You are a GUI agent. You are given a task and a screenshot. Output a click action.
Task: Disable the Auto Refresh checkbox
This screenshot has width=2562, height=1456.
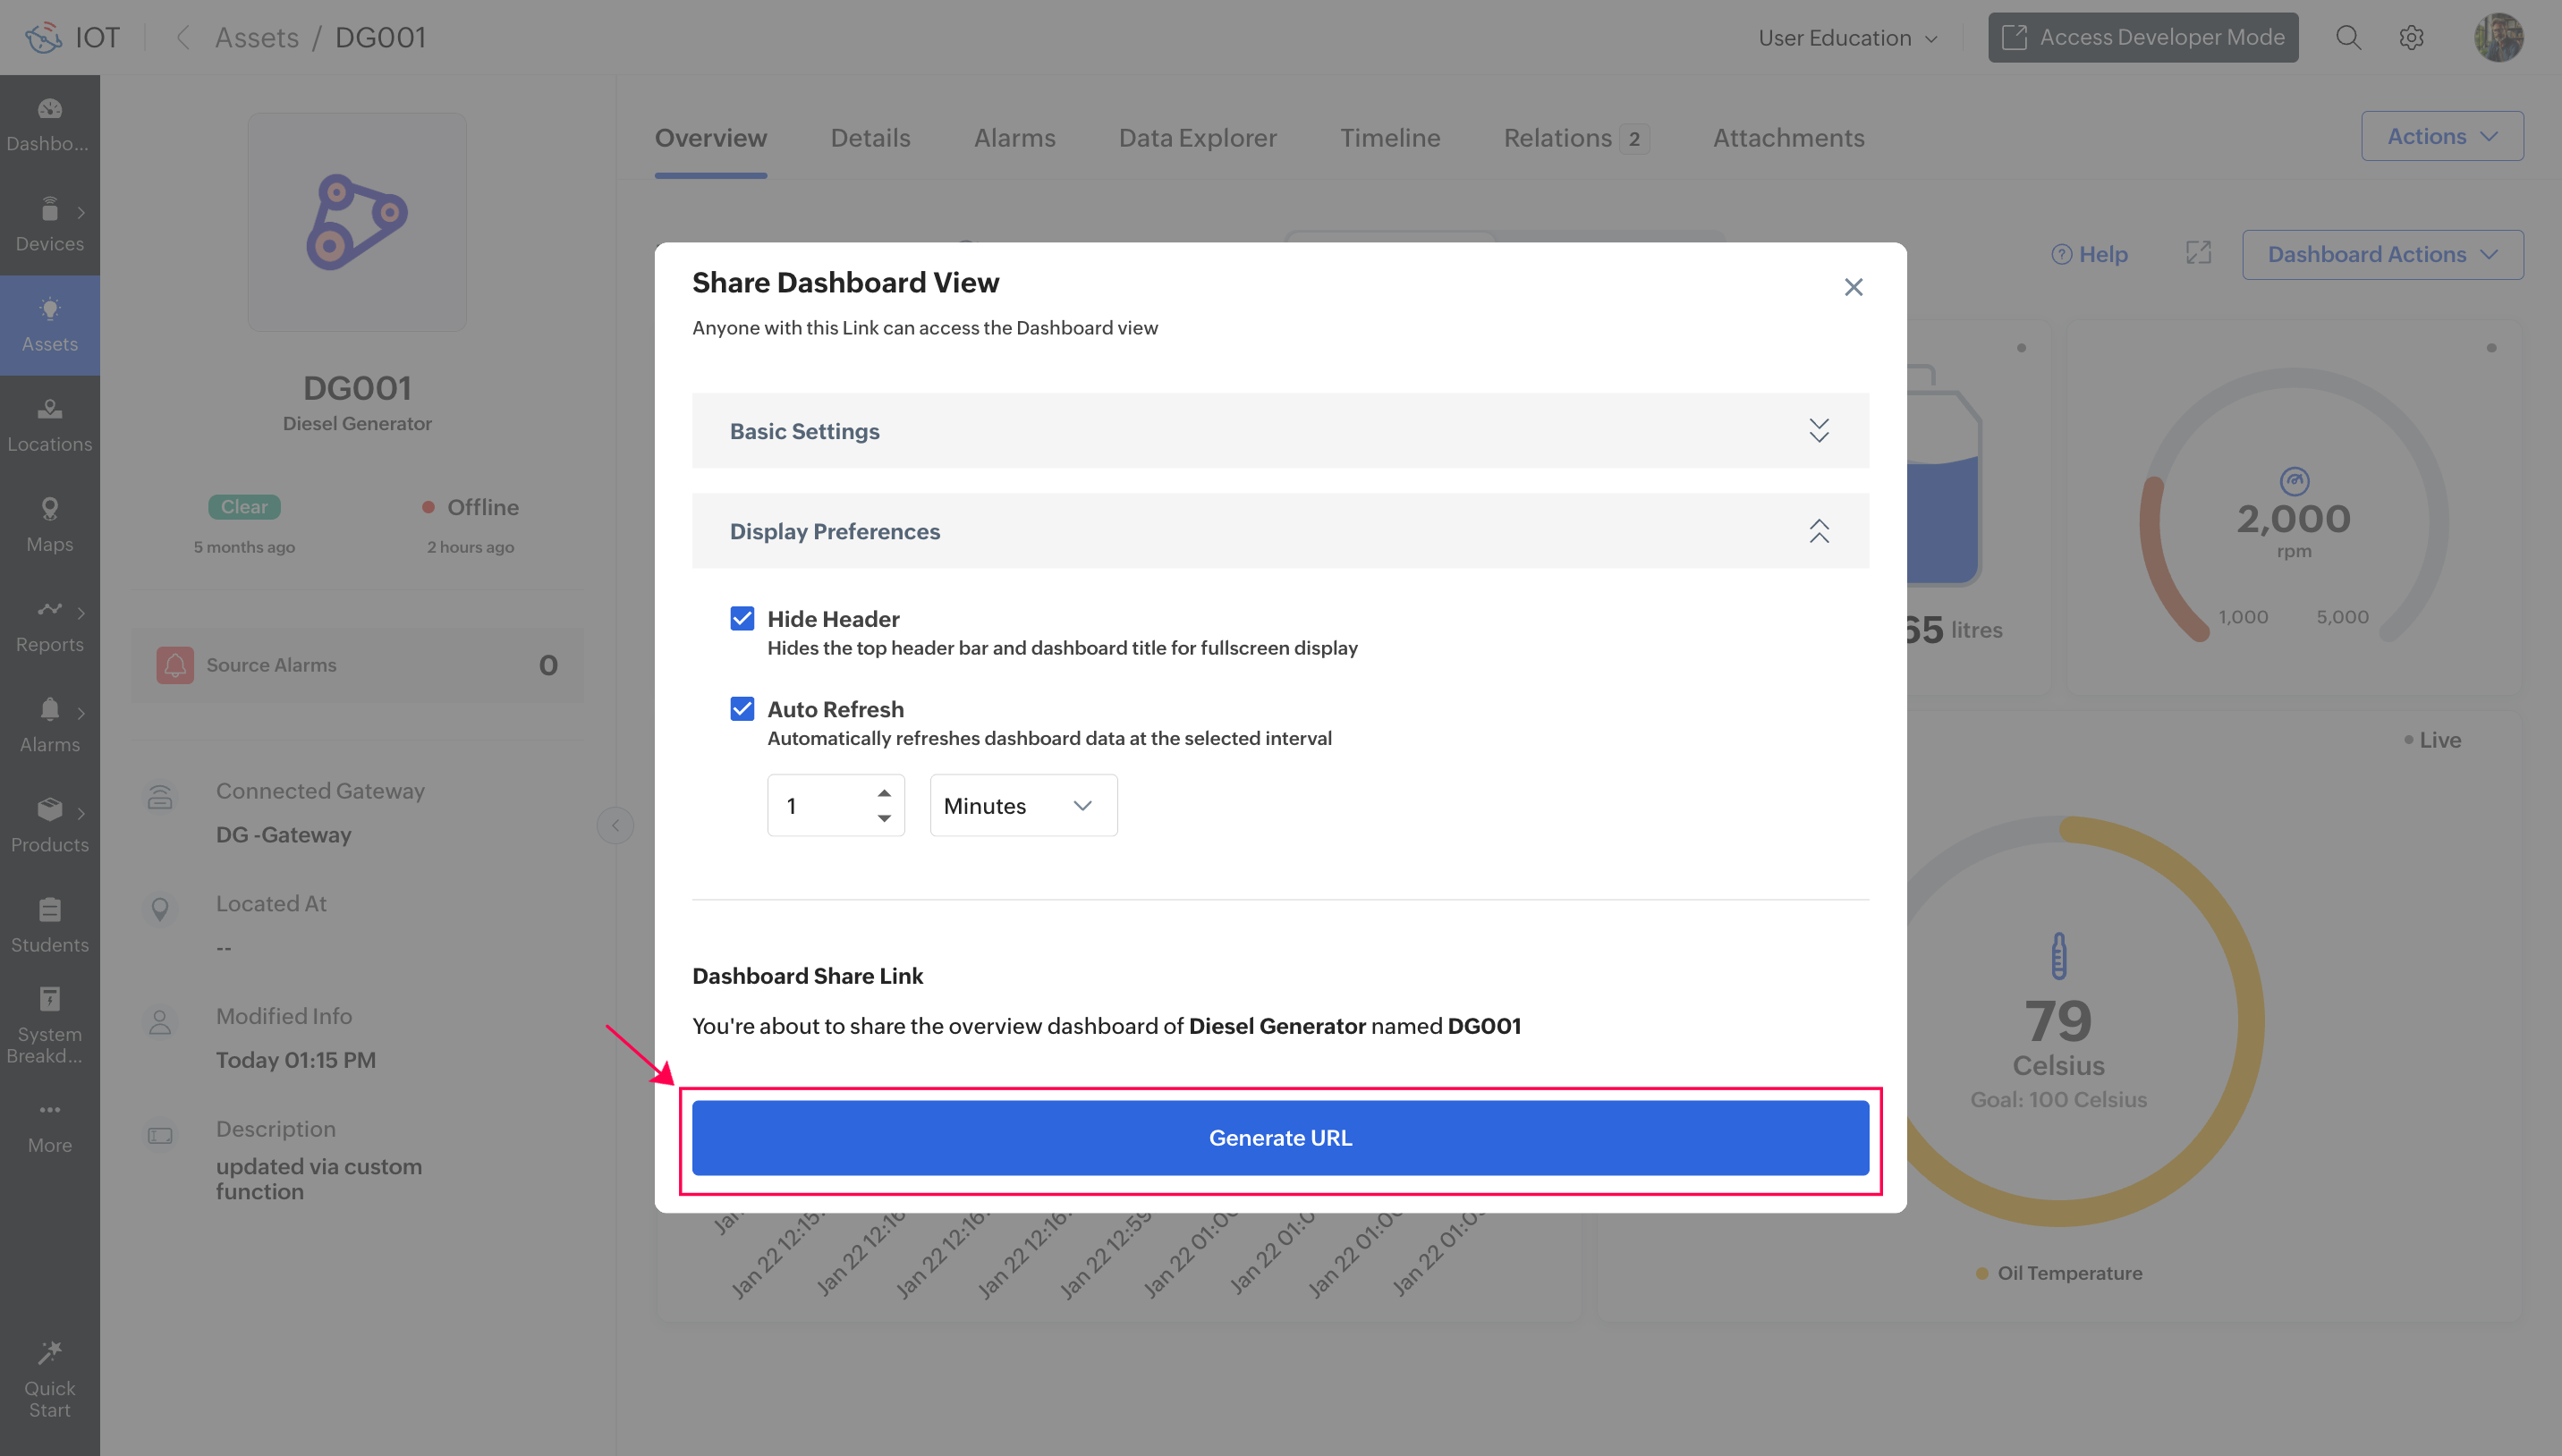pyautogui.click(x=742, y=709)
